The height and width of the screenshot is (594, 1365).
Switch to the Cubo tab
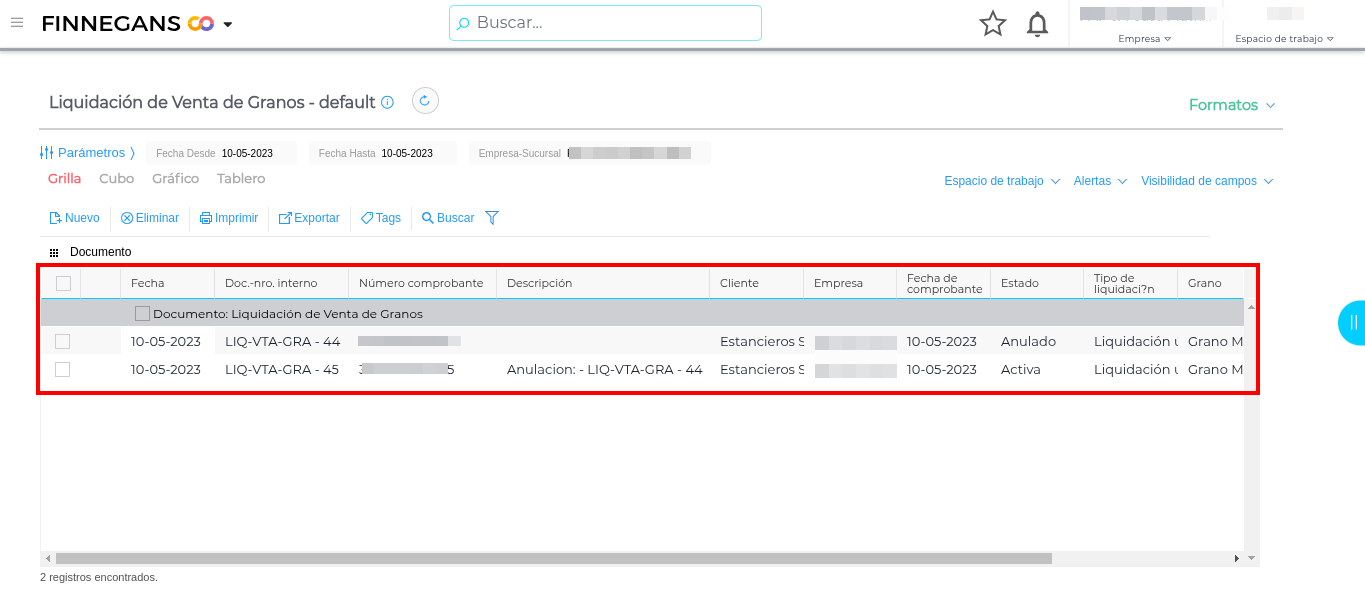tap(117, 179)
